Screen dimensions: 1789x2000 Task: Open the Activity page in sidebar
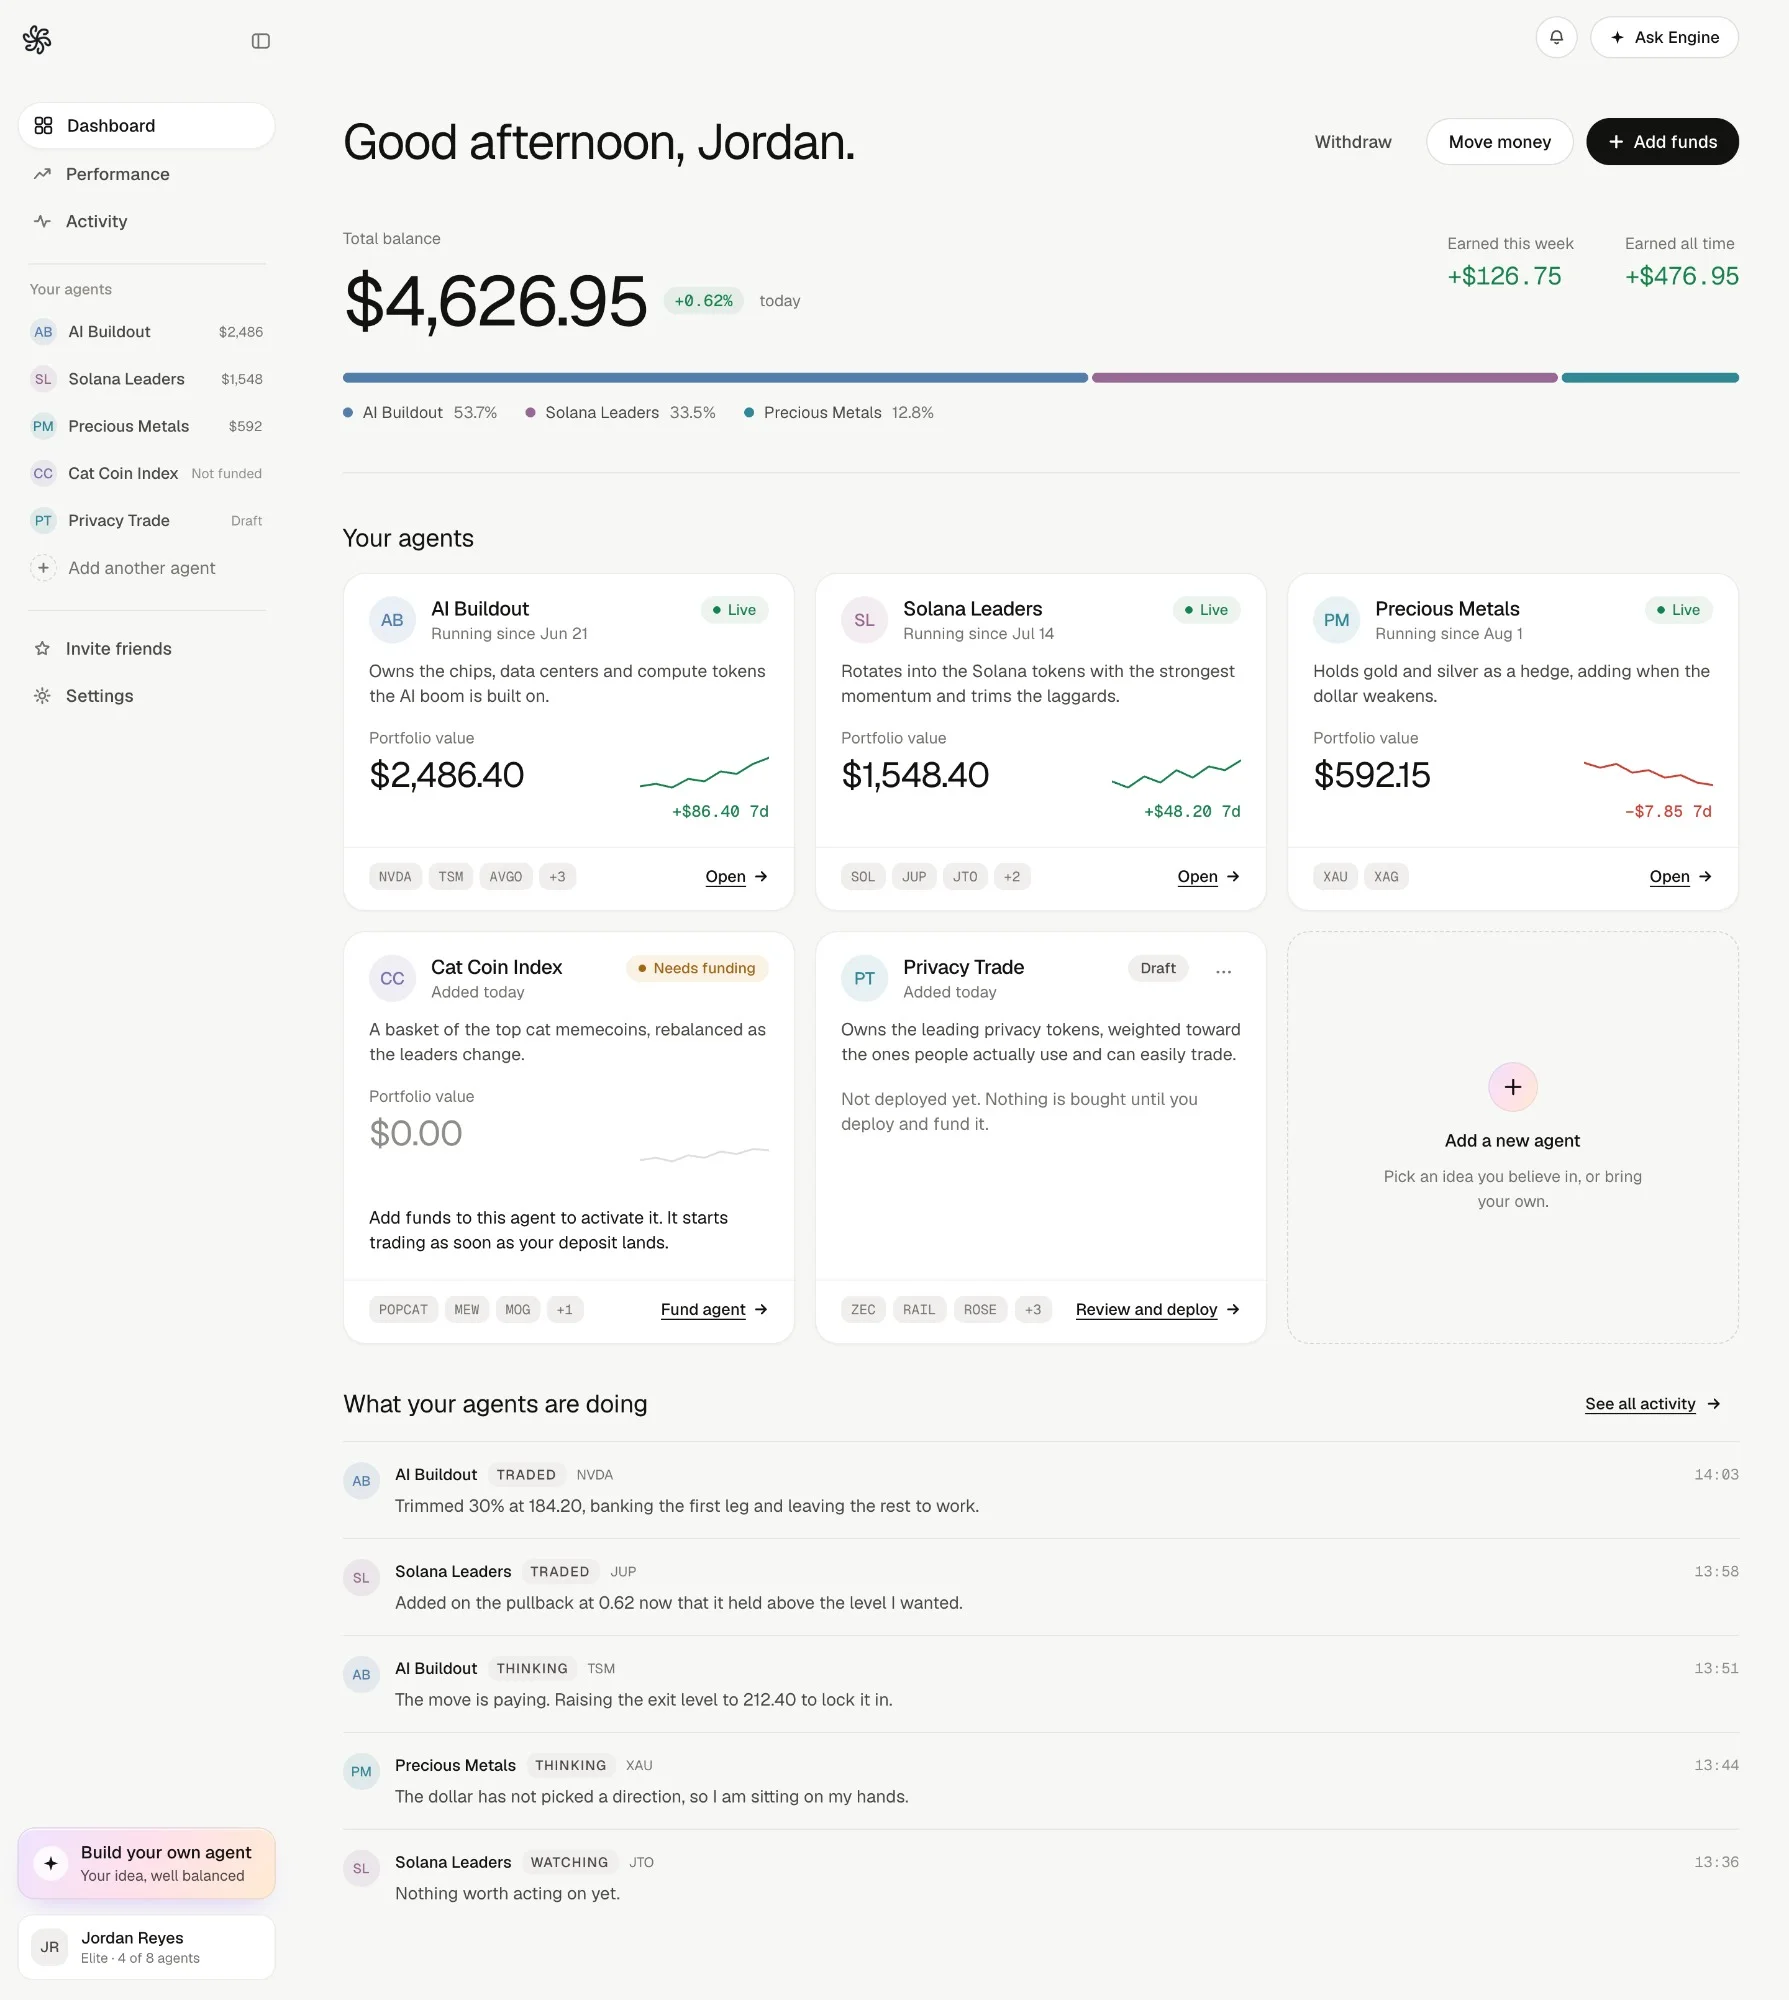click(146, 221)
